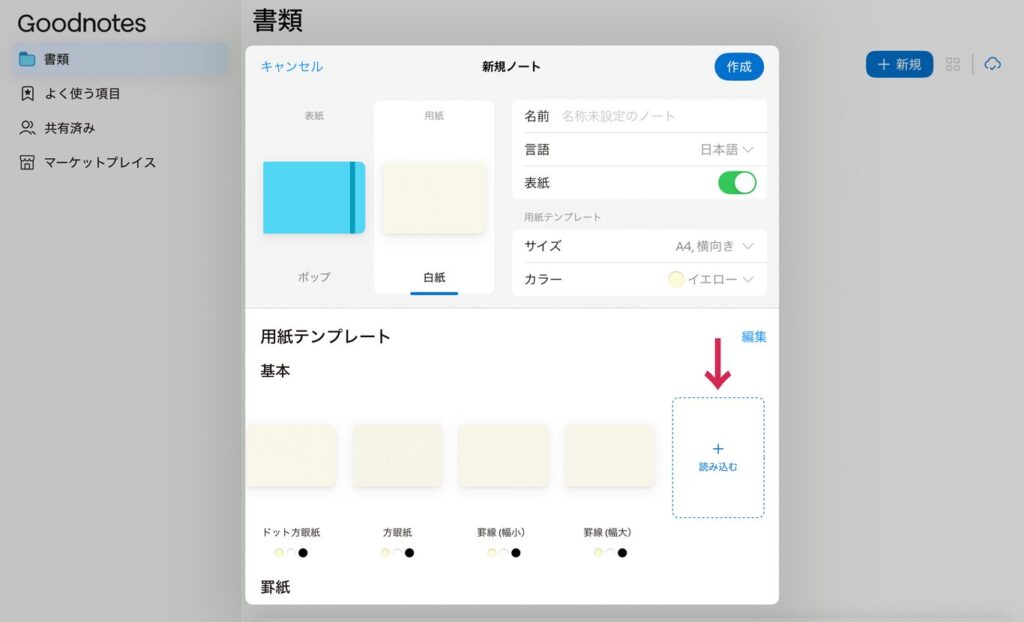Screen dimensions: 1024x622
Task: Open the カラー イエロー dropdown
Action: pyautogui.click(x=711, y=279)
